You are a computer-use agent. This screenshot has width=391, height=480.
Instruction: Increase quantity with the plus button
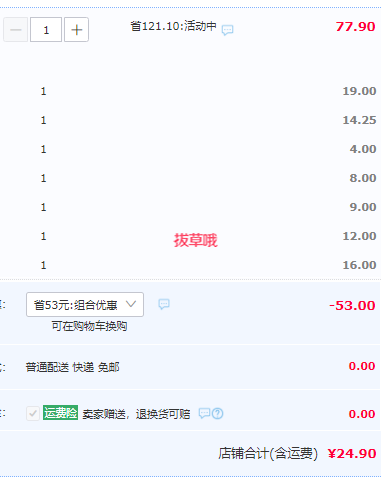(x=76, y=30)
